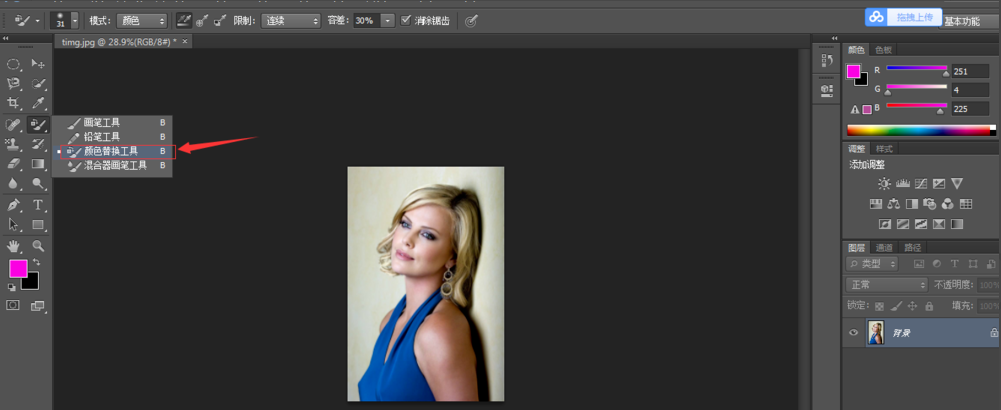Reset default foreground and background colors
Screen dimensions: 1001x410
pyautogui.click(x=11, y=287)
